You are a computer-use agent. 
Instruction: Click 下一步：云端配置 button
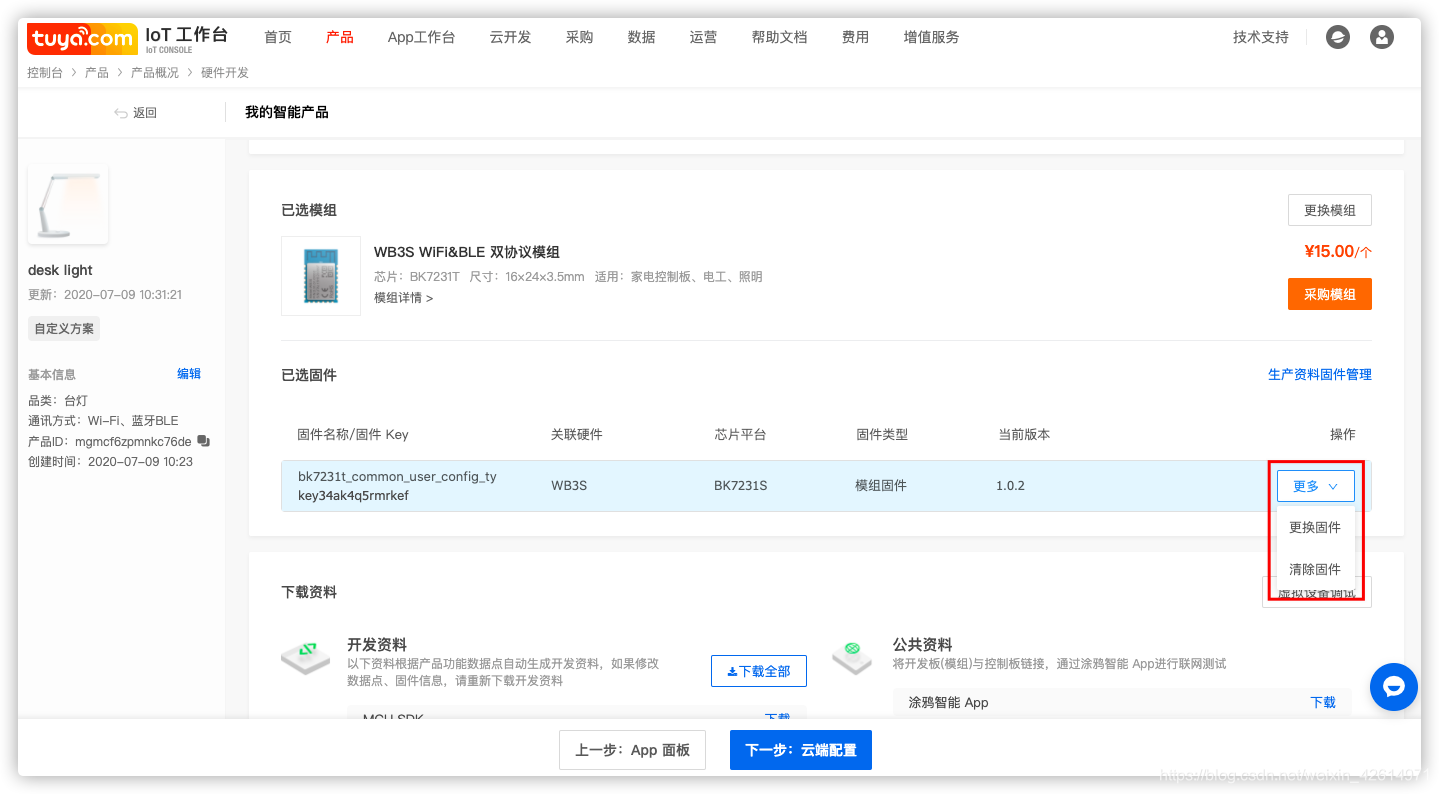(801, 750)
